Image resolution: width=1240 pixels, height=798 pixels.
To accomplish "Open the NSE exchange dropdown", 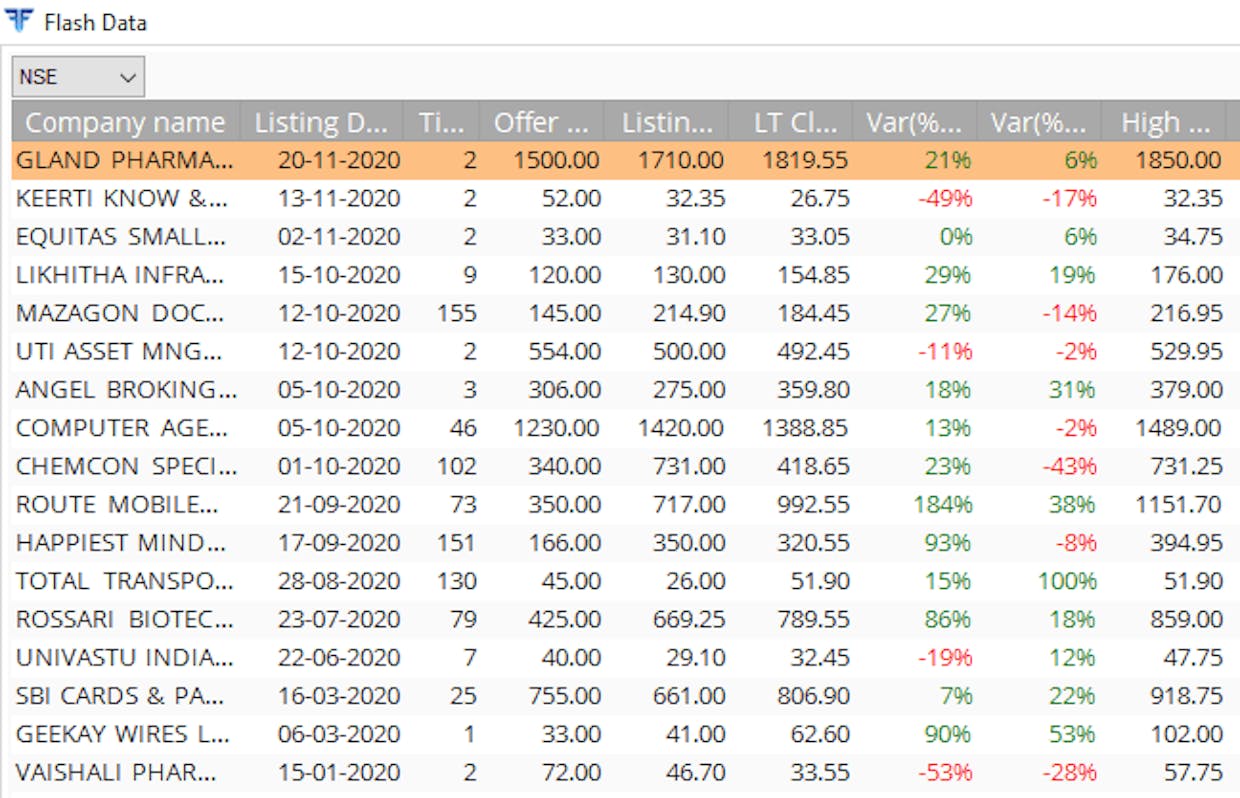I will coord(78,77).
